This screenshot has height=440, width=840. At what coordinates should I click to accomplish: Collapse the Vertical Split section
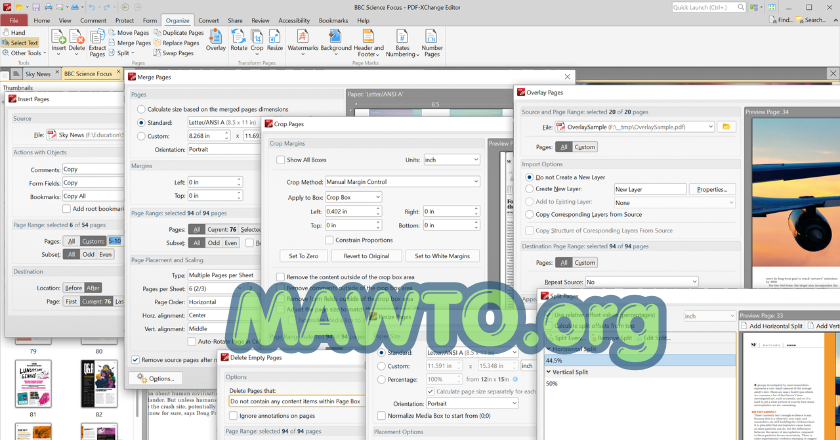pyautogui.click(x=550, y=372)
